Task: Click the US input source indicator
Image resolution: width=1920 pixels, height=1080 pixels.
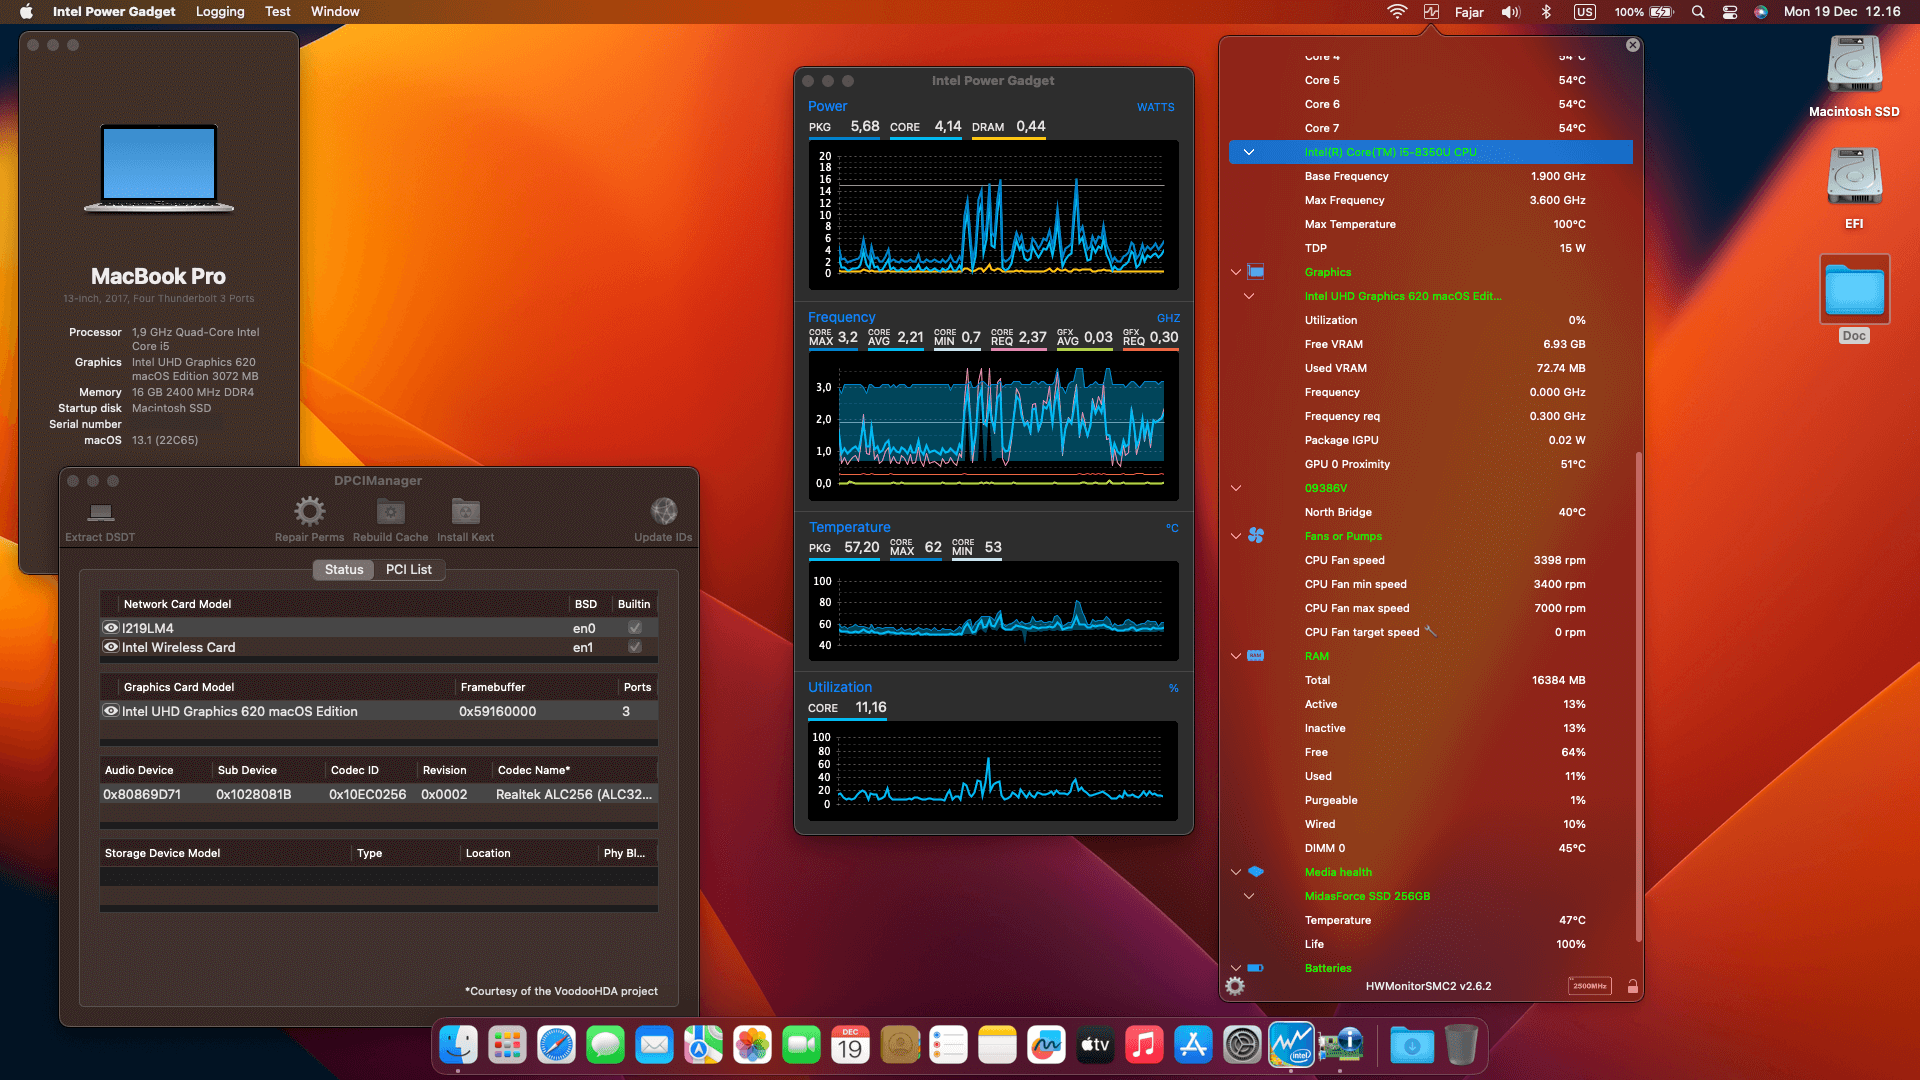Action: coord(1585,12)
